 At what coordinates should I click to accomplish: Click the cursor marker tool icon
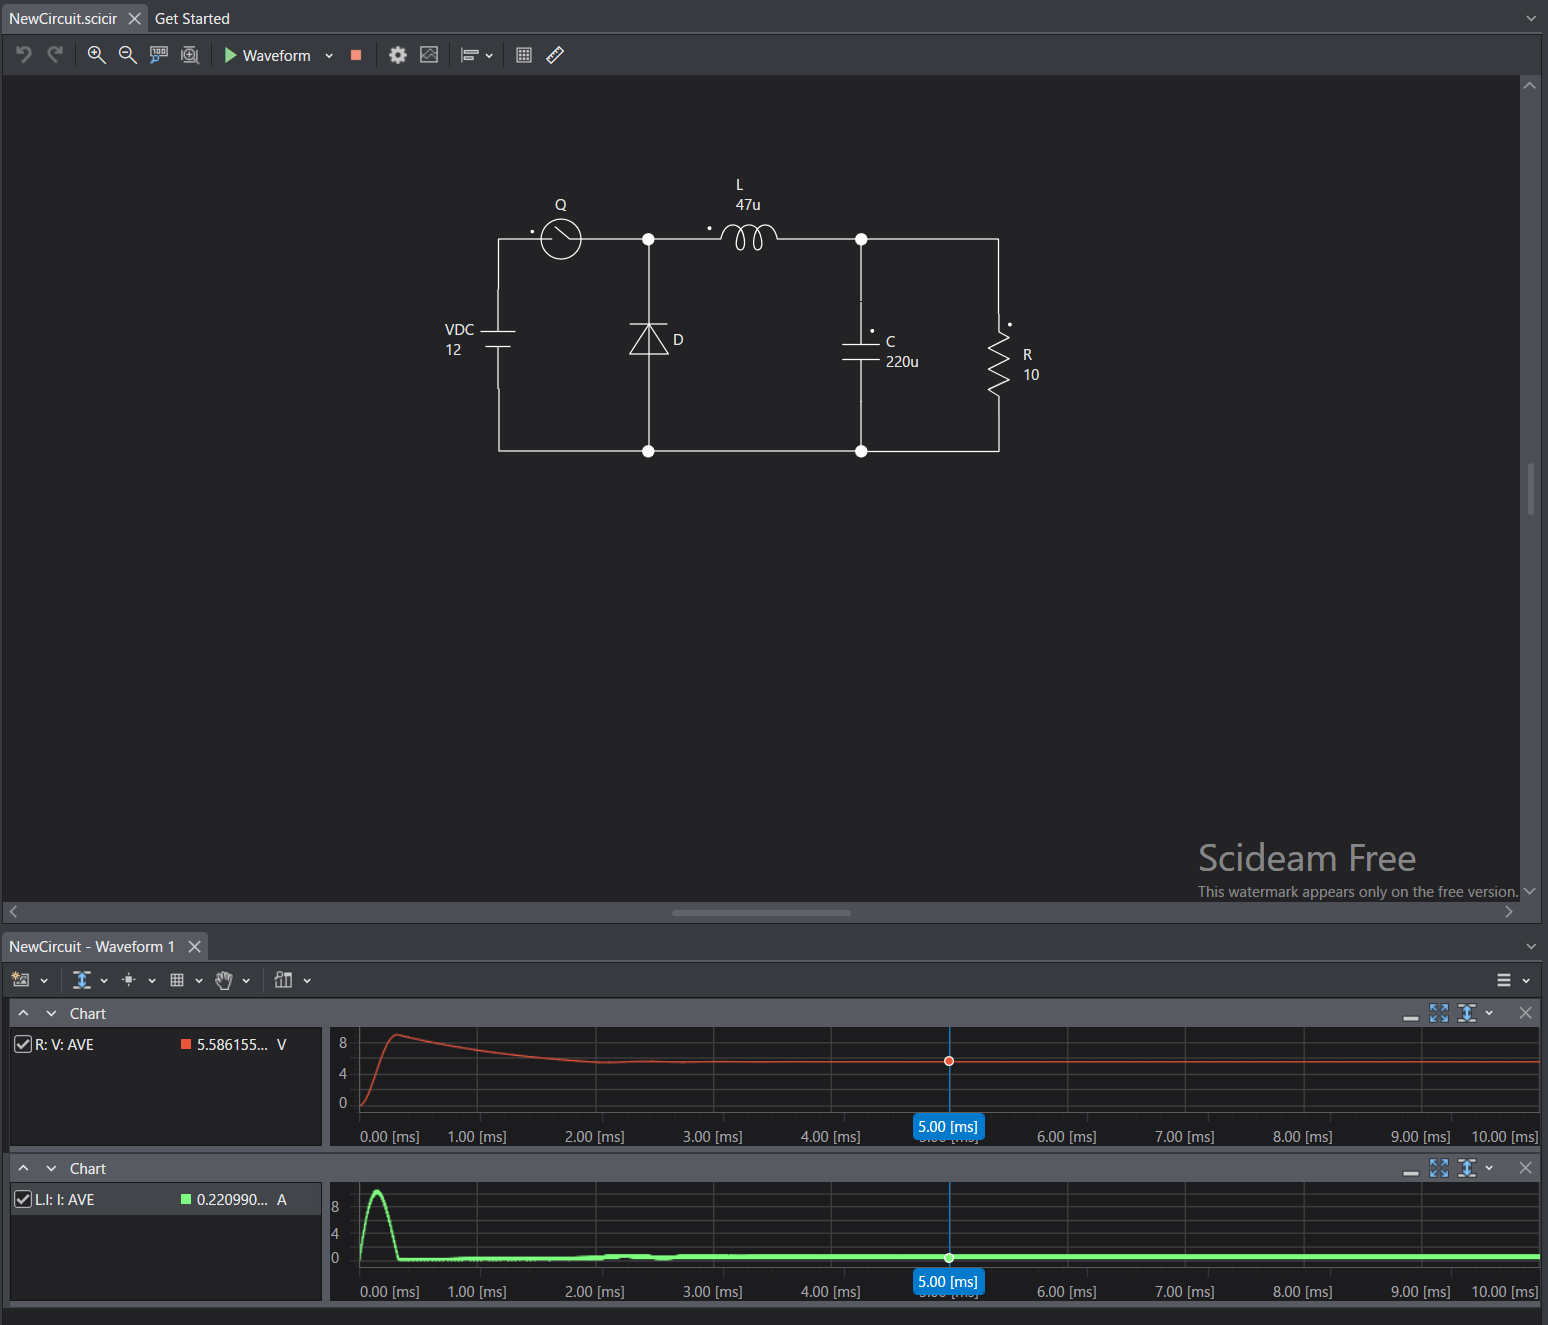pos(128,980)
